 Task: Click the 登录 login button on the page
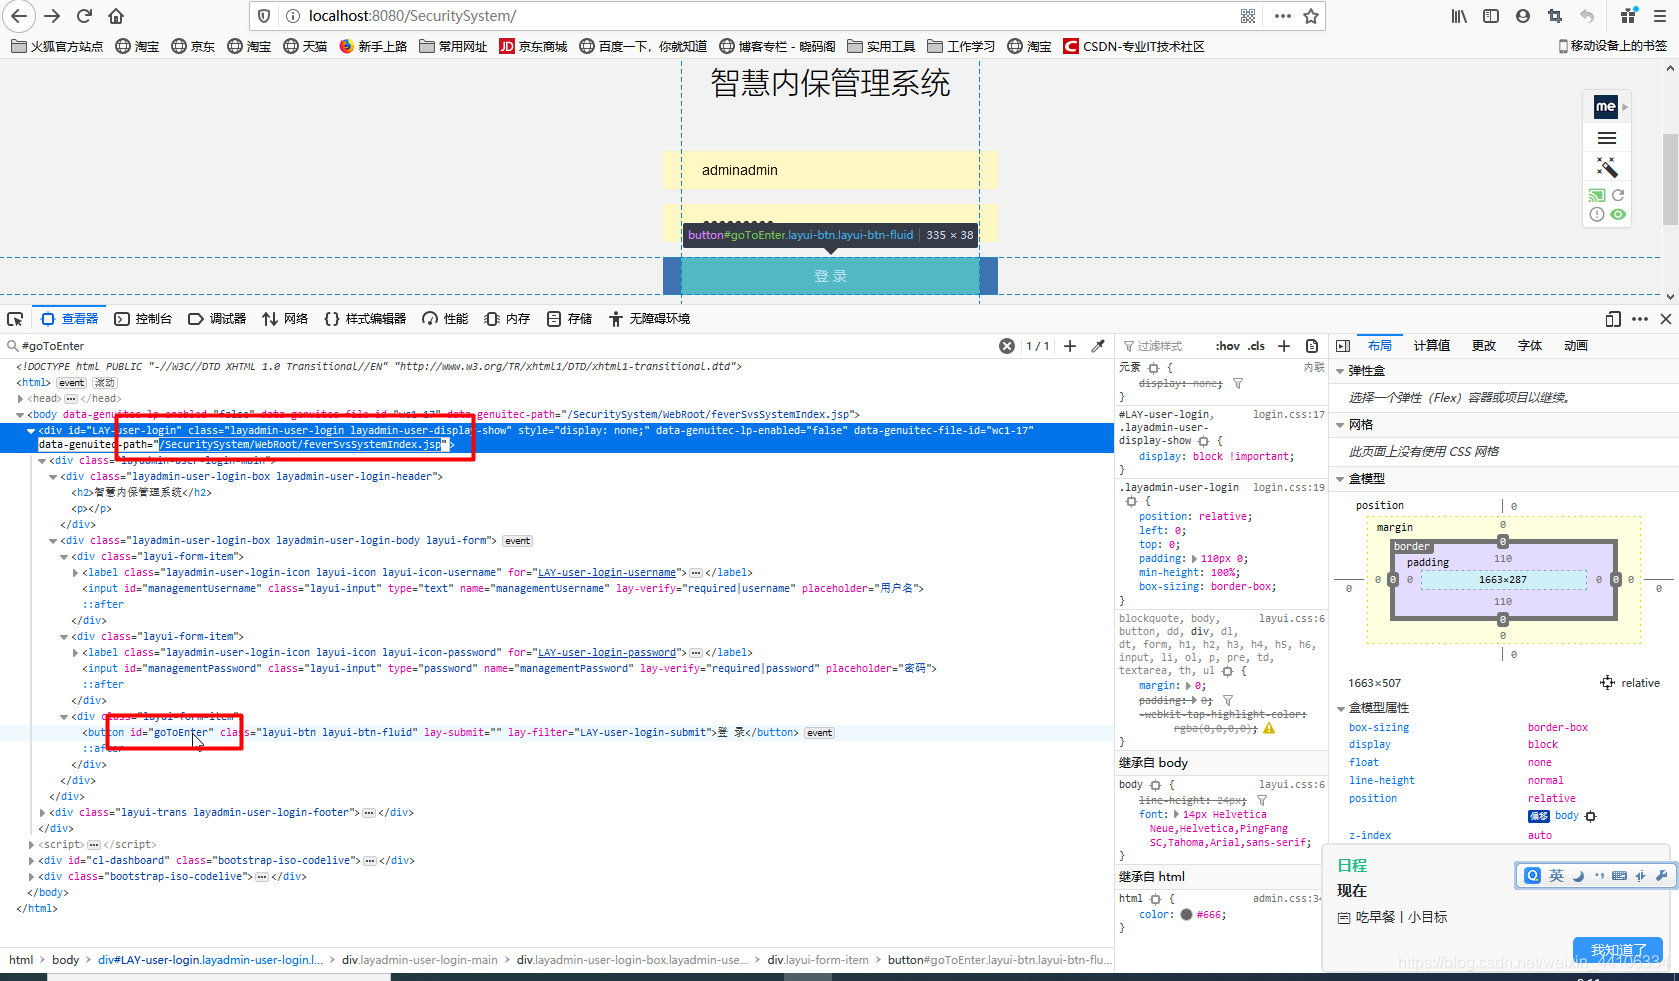tap(830, 276)
